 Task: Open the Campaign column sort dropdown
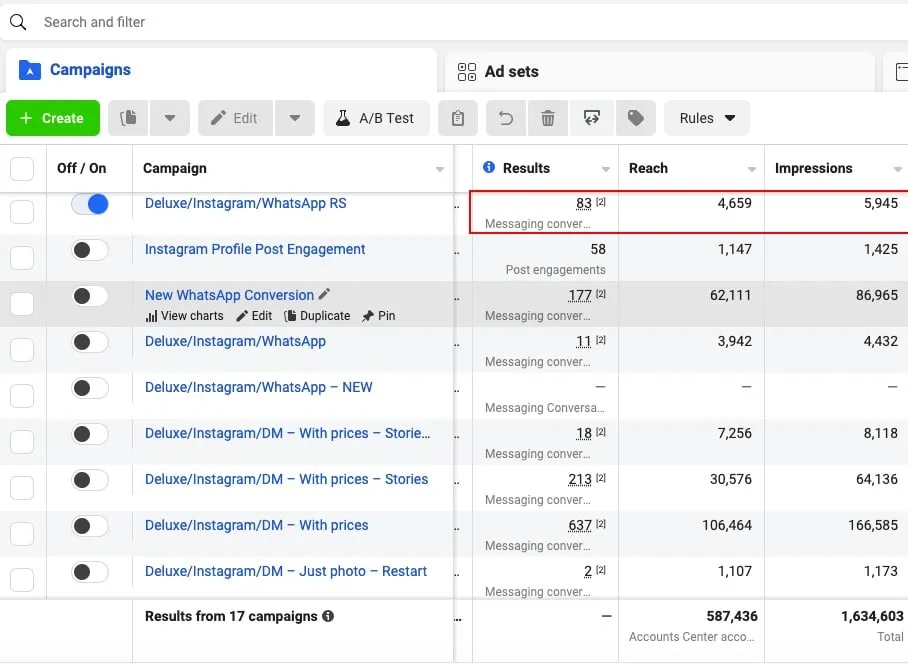click(440, 169)
